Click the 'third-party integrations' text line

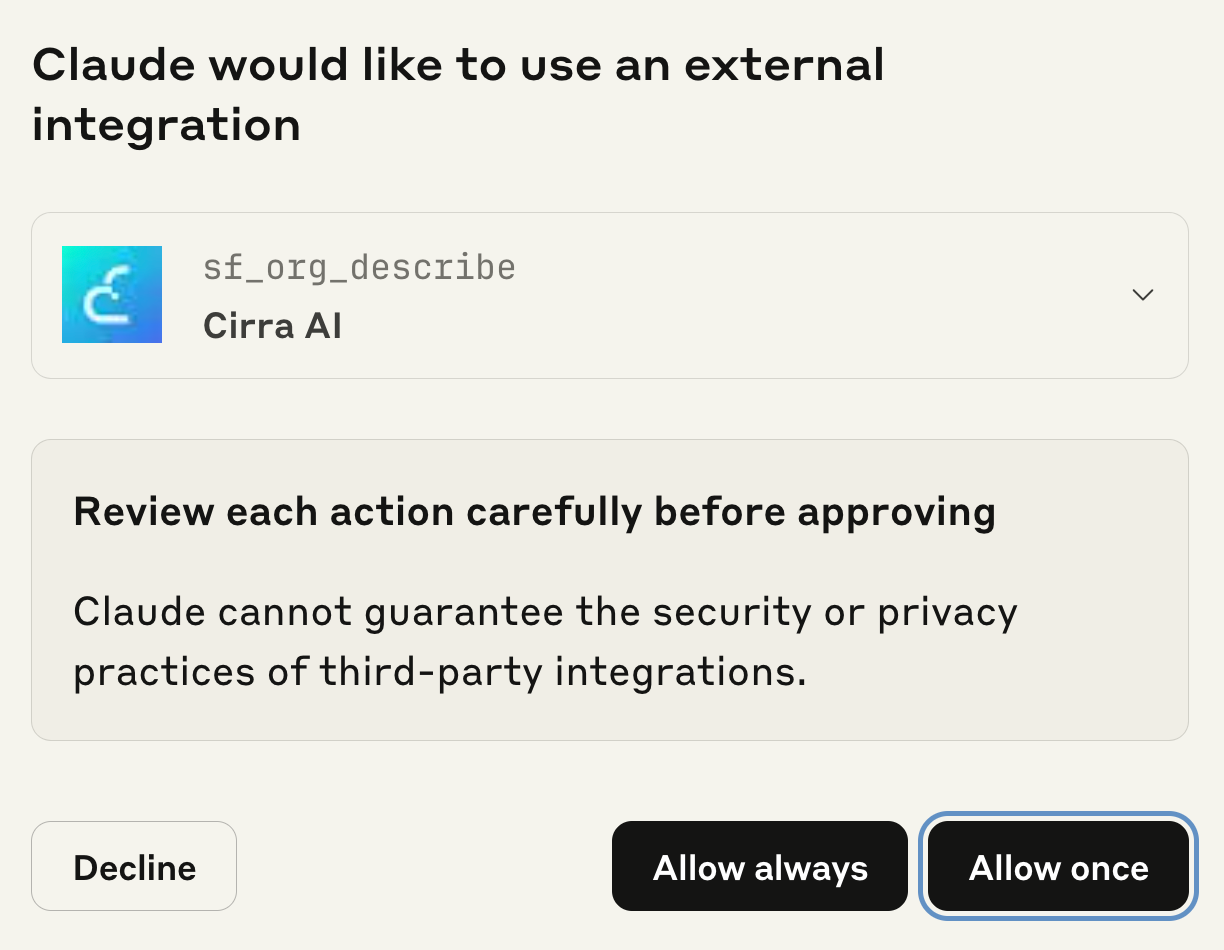(x=440, y=671)
